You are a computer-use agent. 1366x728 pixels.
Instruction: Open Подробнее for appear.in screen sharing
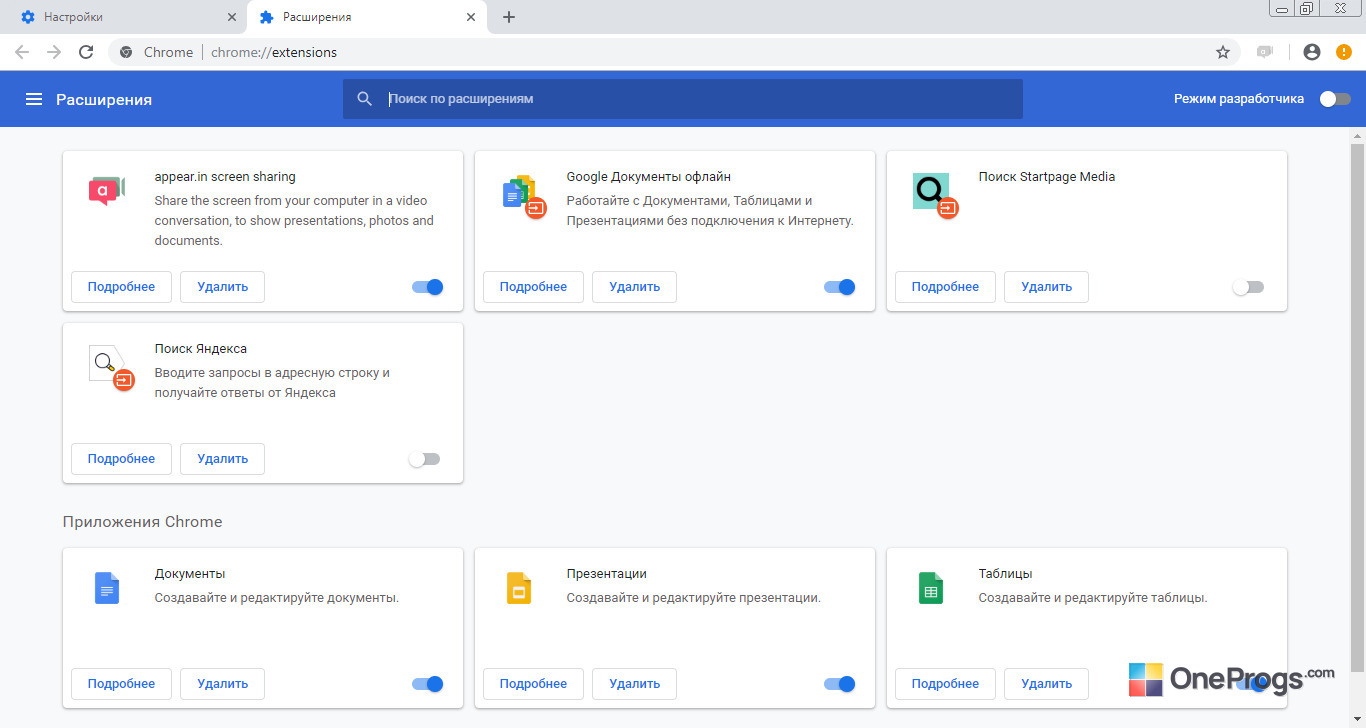tap(121, 287)
